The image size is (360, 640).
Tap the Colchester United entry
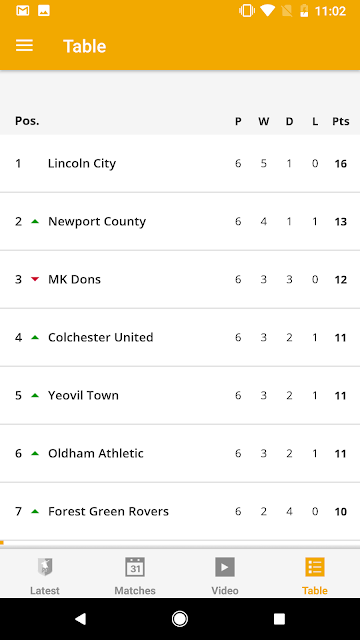[x=180, y=337]
